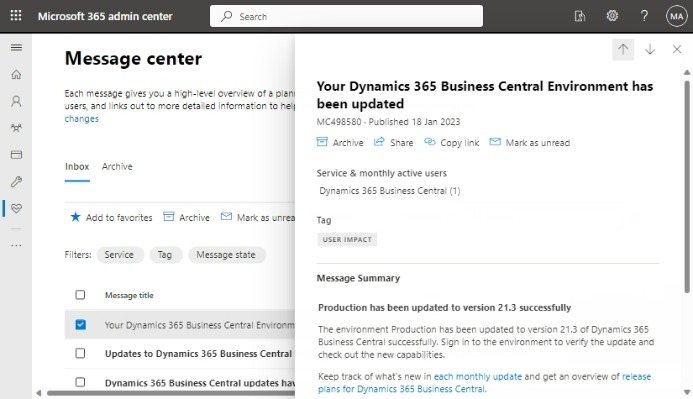
Task: Open the MA account avatar
Action: 677,16
